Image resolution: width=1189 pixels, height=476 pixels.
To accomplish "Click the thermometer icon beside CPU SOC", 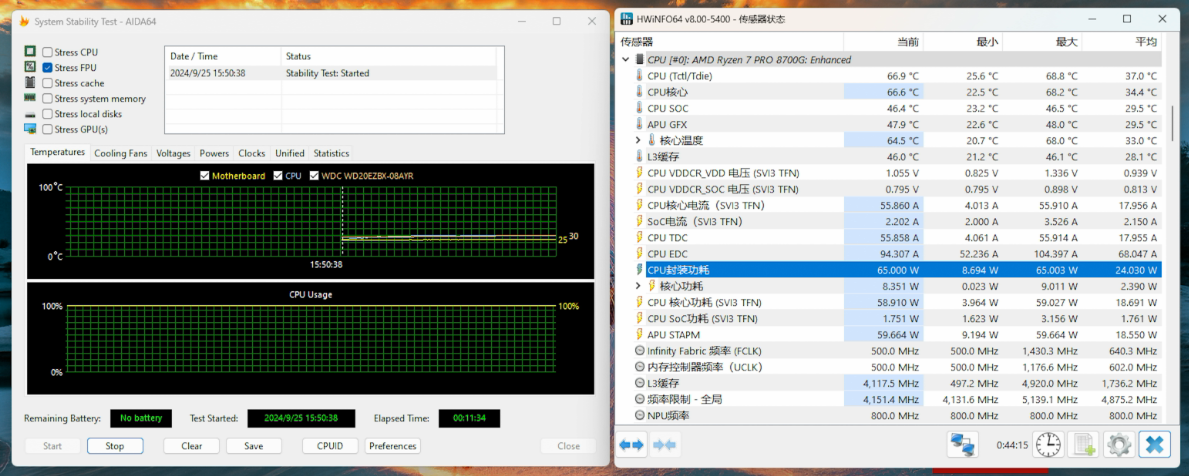I will (640, 108).
